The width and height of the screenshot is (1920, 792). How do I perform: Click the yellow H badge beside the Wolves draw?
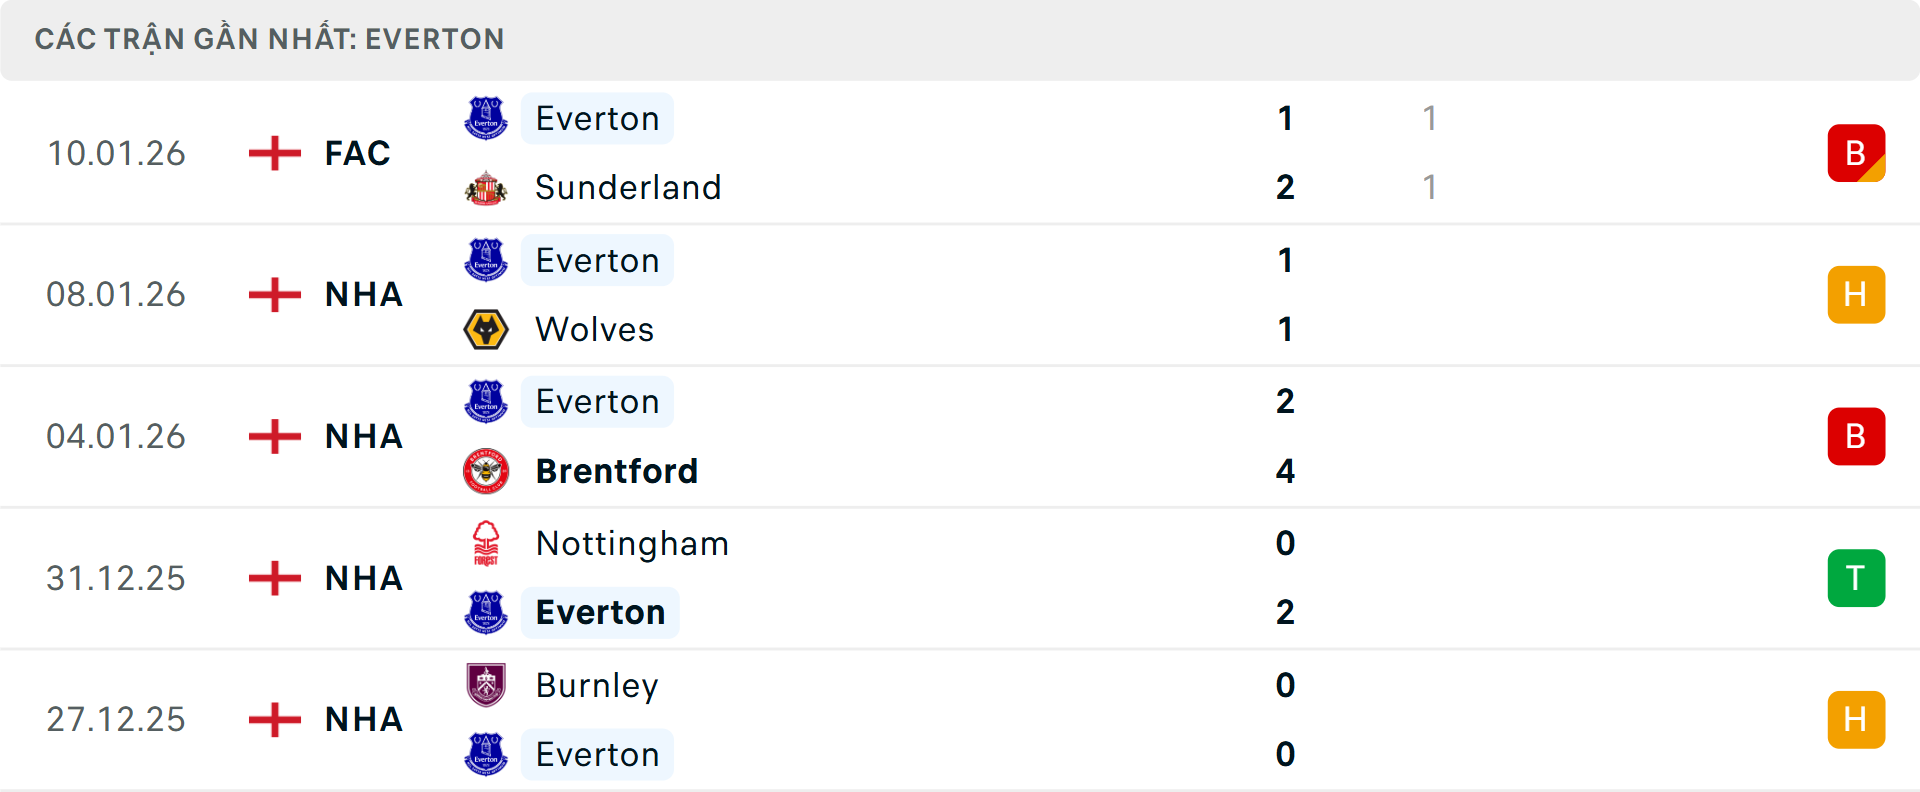click(x=1857, y=294)
